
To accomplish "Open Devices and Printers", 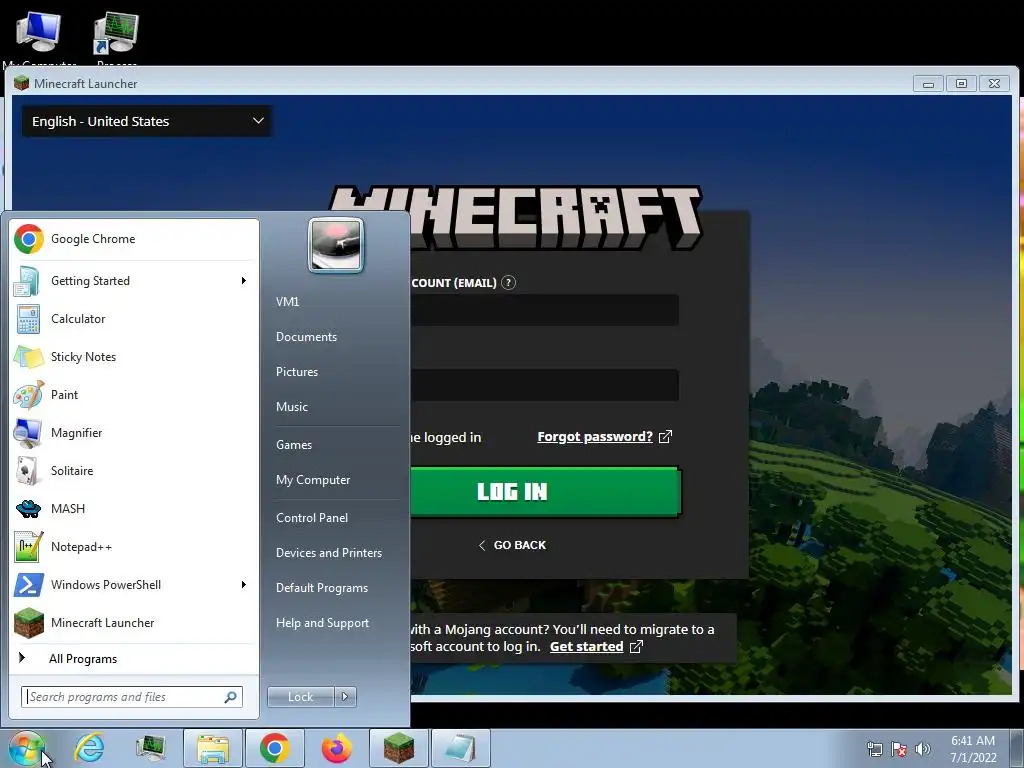I will pos(329,553).
